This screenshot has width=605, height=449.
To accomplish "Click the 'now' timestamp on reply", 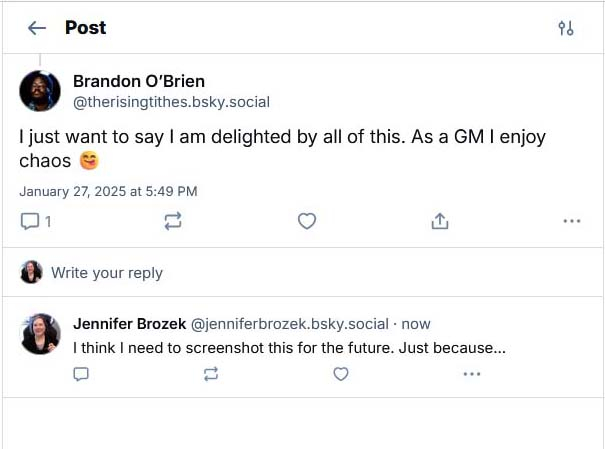I will (x=416, y=324).
